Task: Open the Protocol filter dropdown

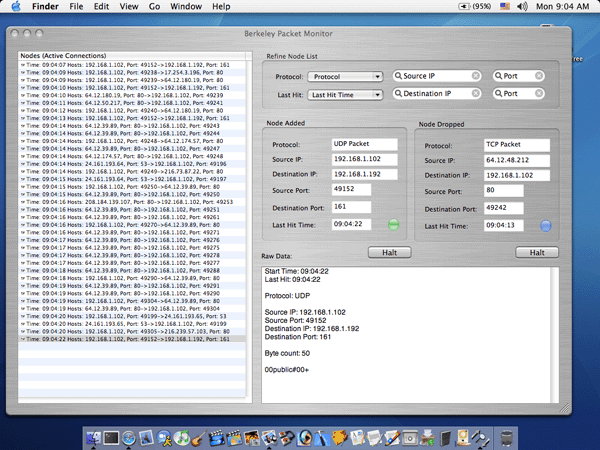Action: click(x=346, y=76)
